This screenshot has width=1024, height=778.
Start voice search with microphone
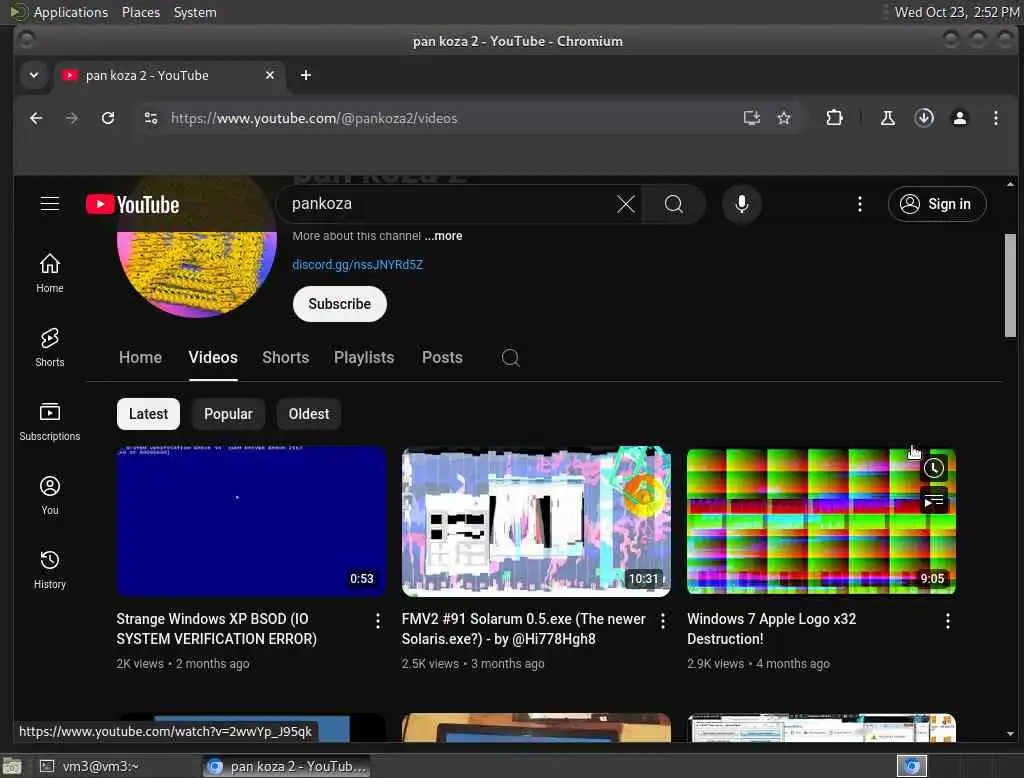pyautogui.click(x=741, y=204)
